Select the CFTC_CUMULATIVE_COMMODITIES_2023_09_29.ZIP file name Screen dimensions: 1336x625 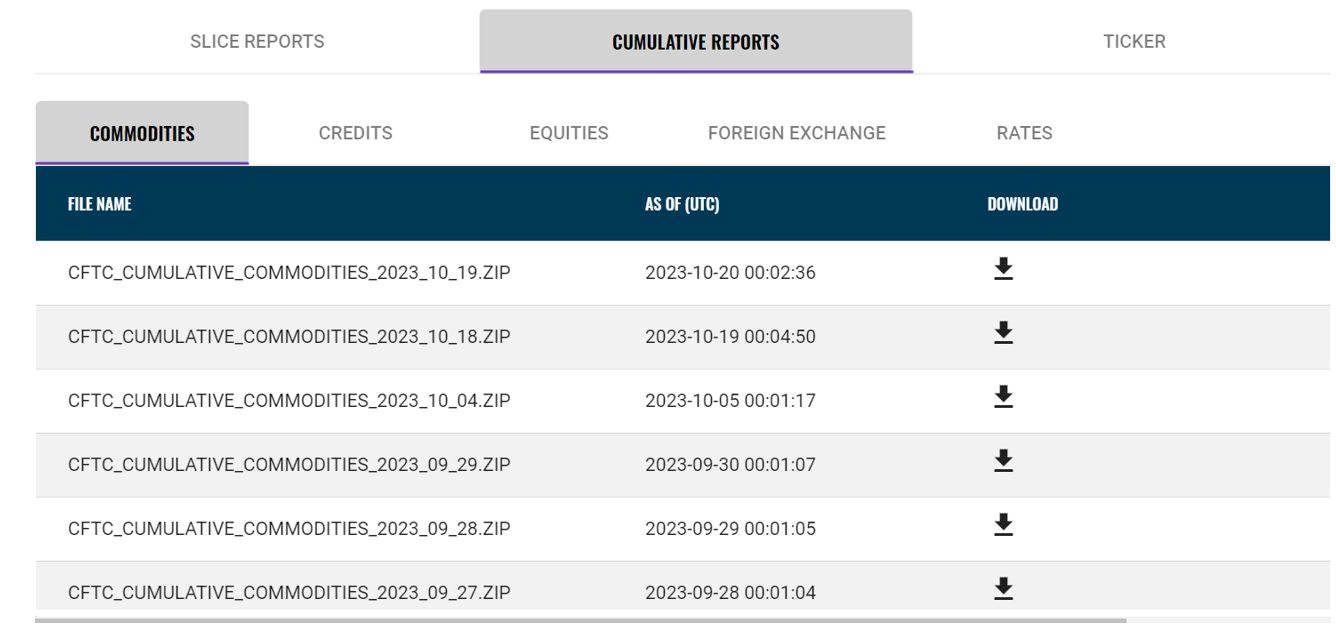pos(289,464)
